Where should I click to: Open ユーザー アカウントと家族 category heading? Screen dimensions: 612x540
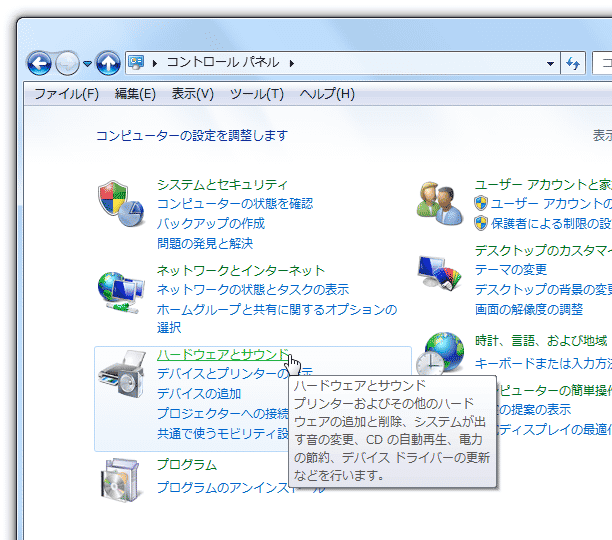click(543, 185)
